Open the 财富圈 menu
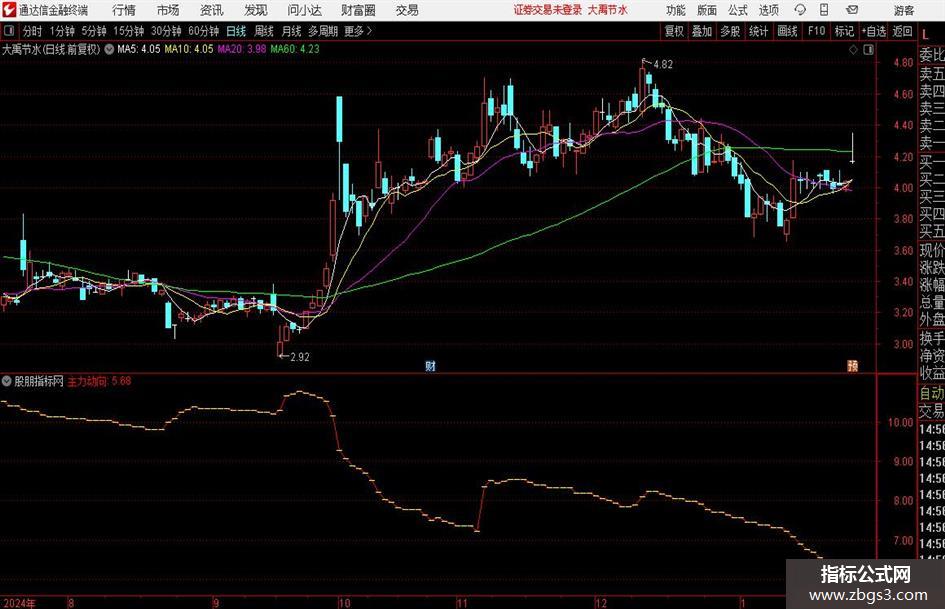 tap(358, 10)
